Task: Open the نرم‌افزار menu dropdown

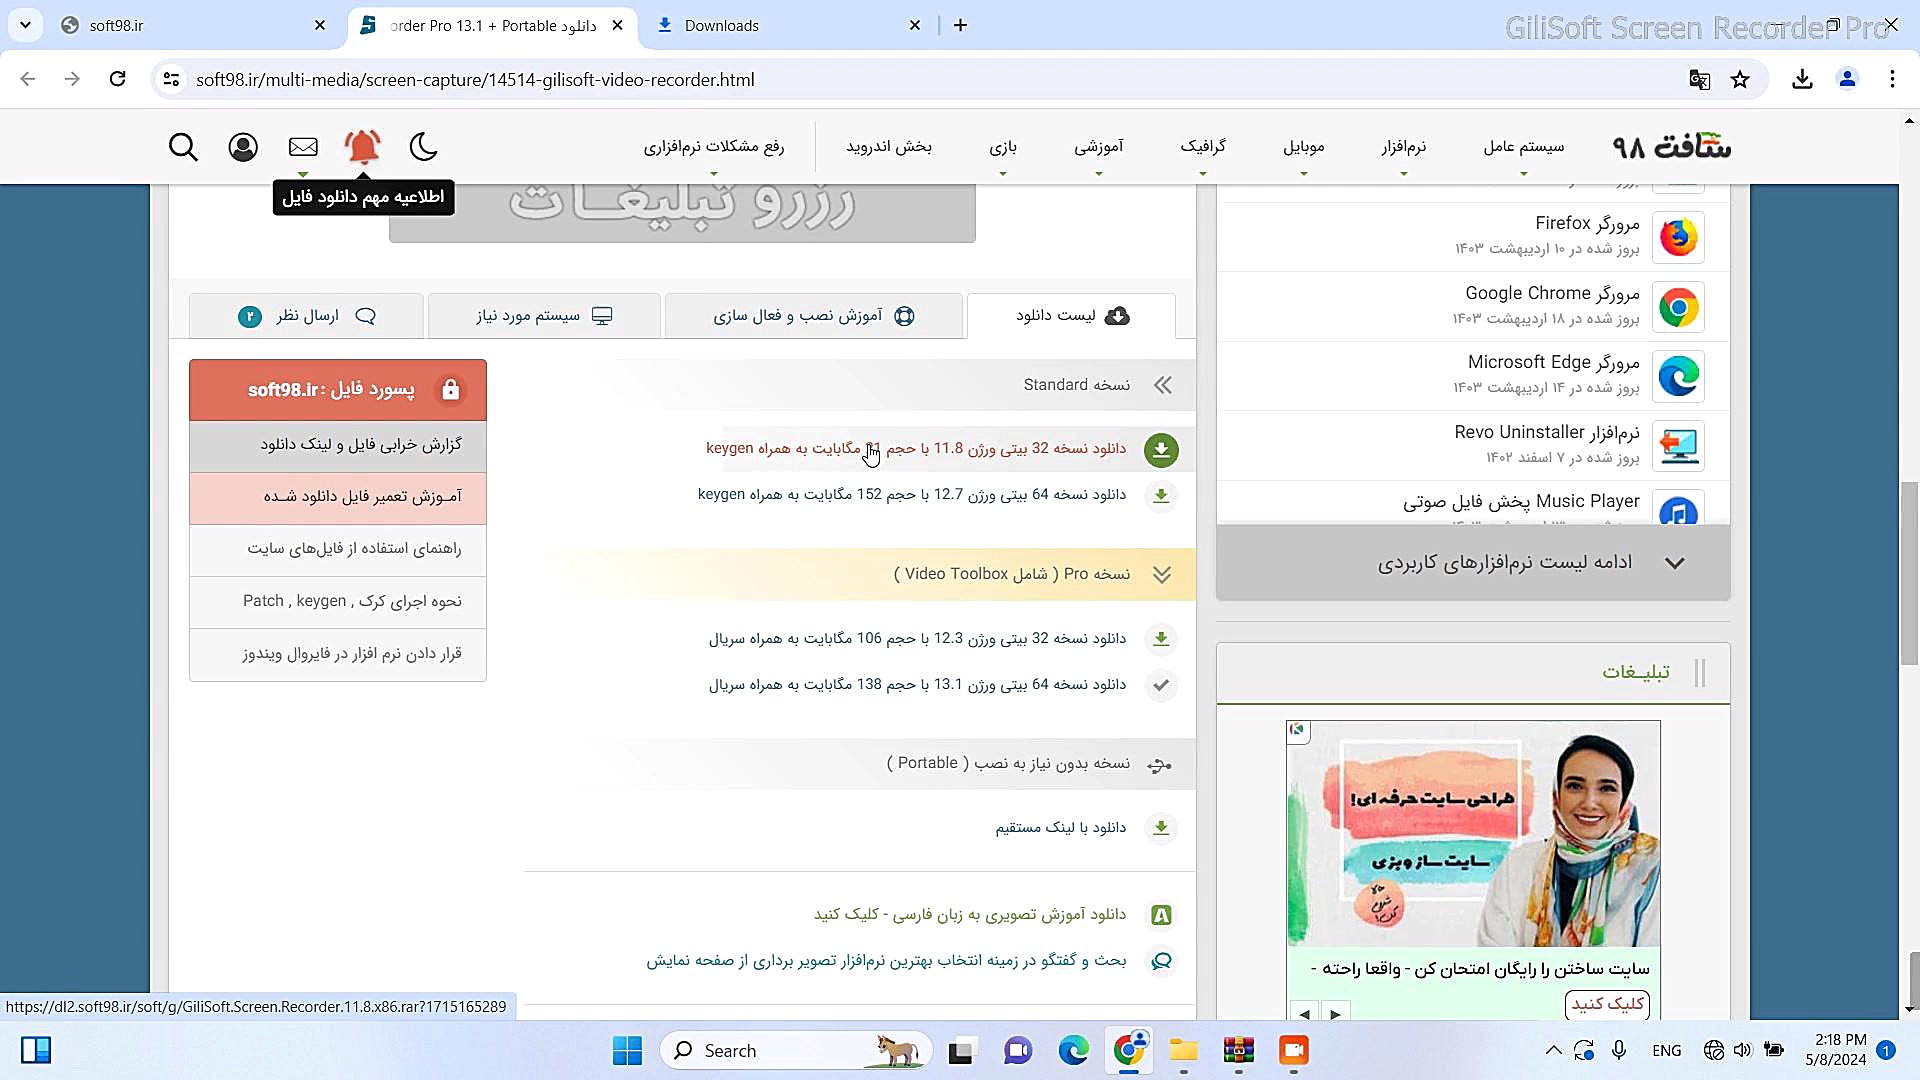Action: click(x=1404, y=147)
